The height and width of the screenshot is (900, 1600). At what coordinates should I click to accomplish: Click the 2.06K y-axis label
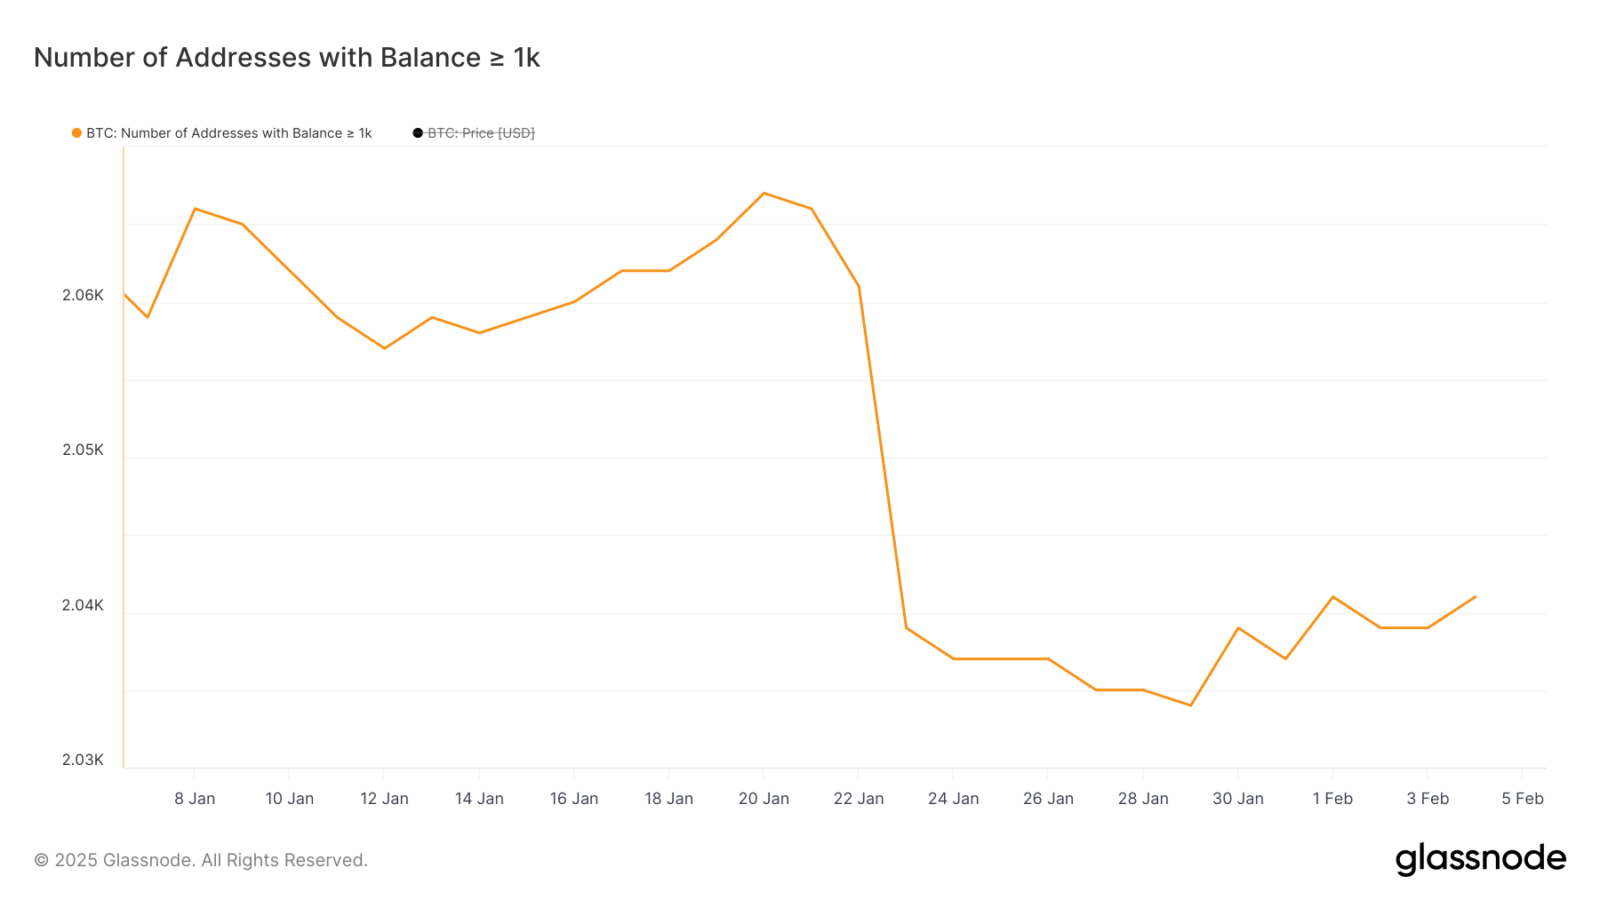coord(83,295)
